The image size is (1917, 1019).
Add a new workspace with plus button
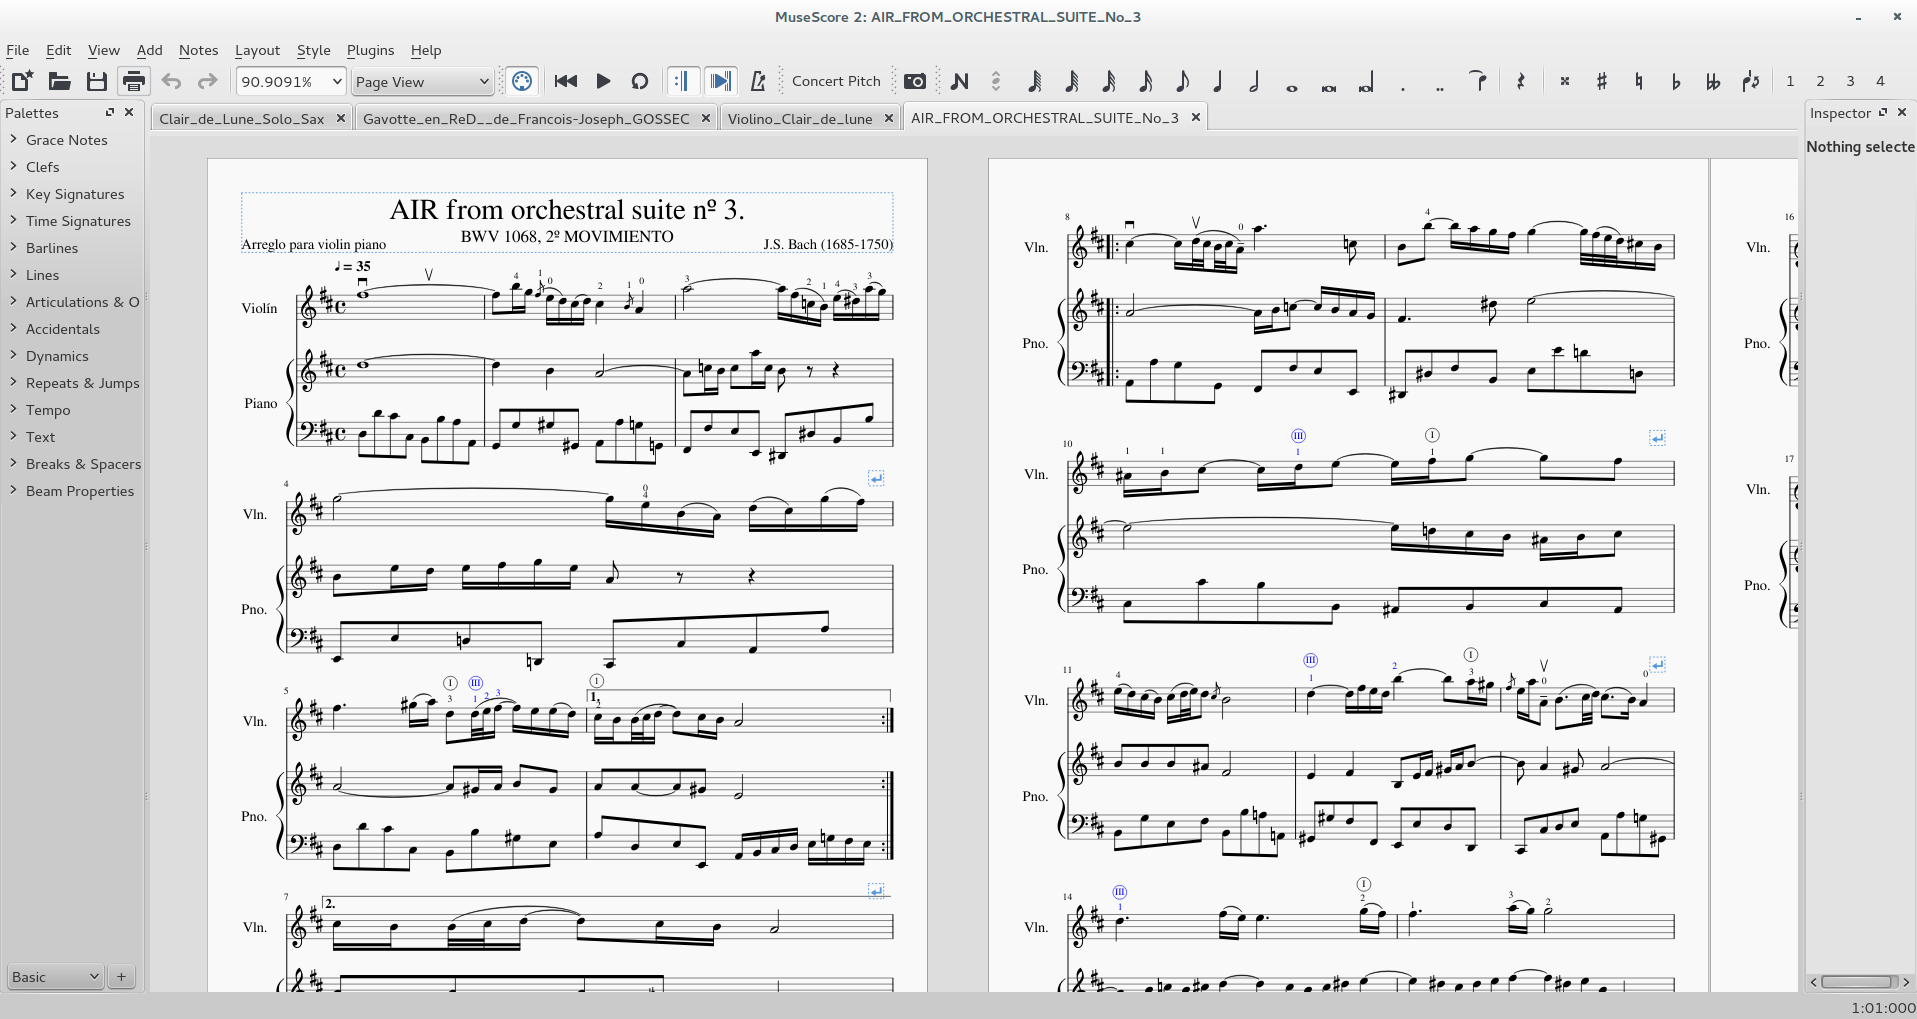click(121, 977)
